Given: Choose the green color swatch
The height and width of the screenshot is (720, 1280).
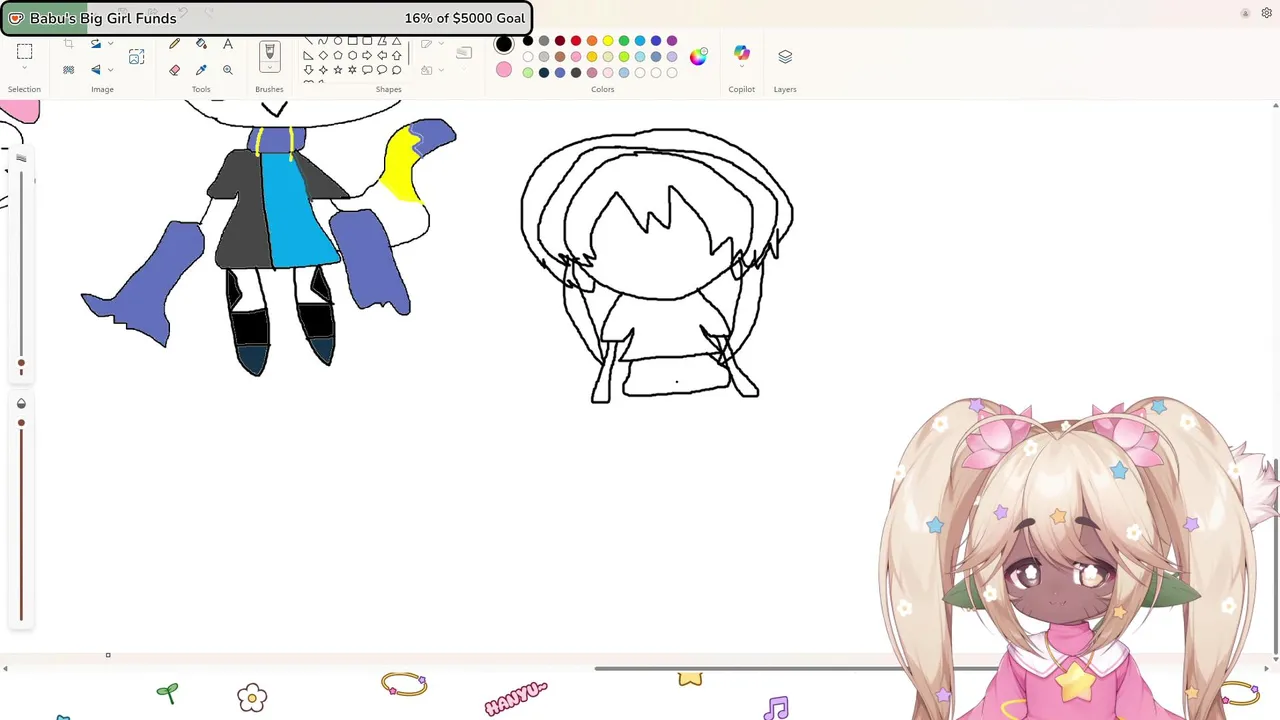Looking at the screenshot, I should tap(624, 41).
